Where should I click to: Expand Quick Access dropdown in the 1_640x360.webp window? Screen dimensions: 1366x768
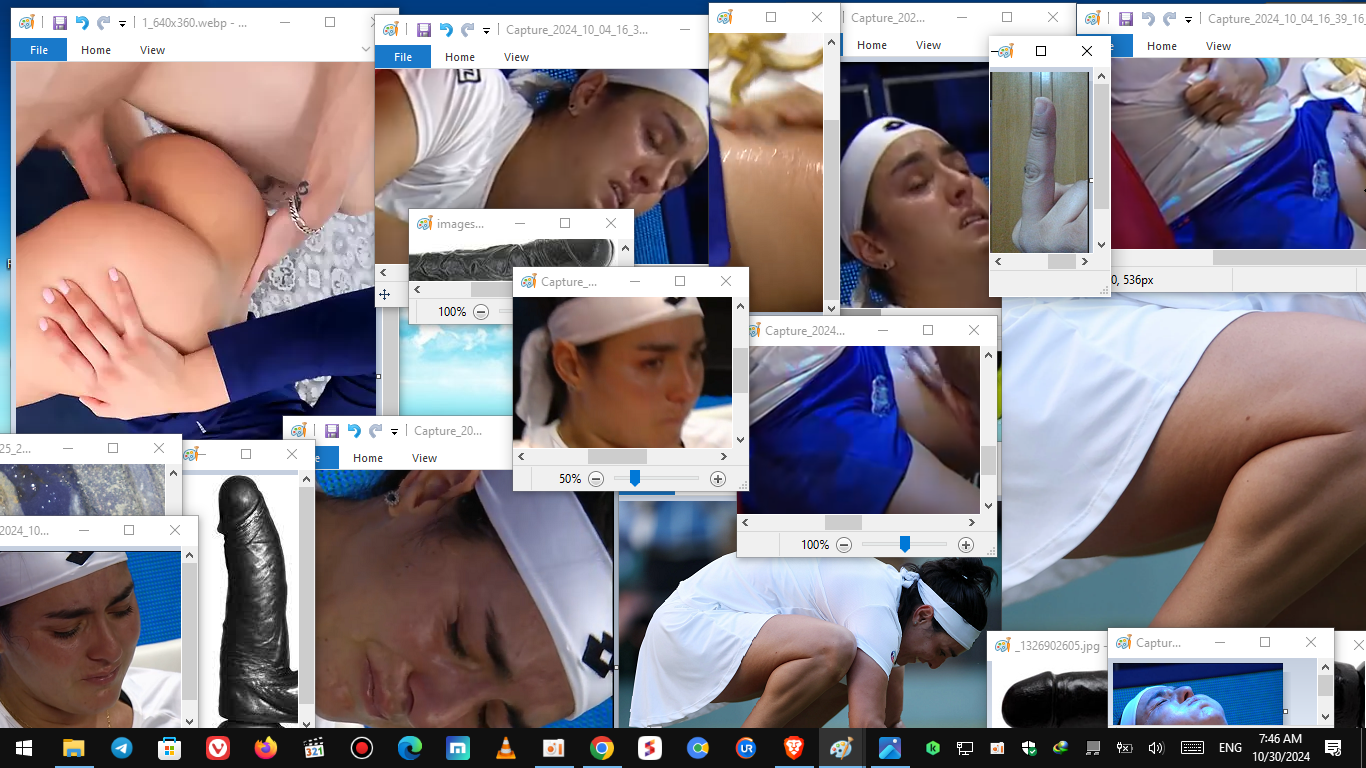122,23
